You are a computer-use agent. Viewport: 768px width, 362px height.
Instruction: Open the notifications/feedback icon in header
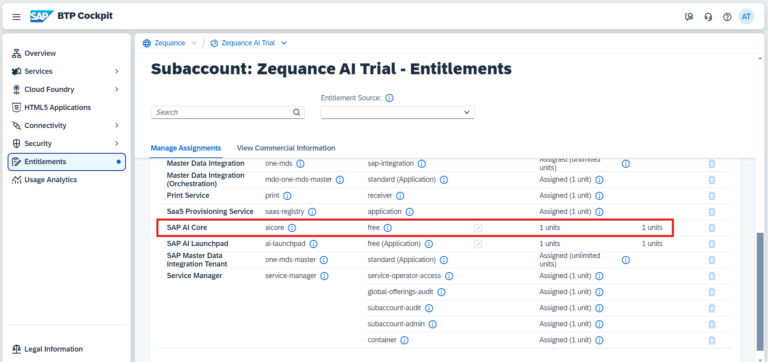[x=689, y=17]
